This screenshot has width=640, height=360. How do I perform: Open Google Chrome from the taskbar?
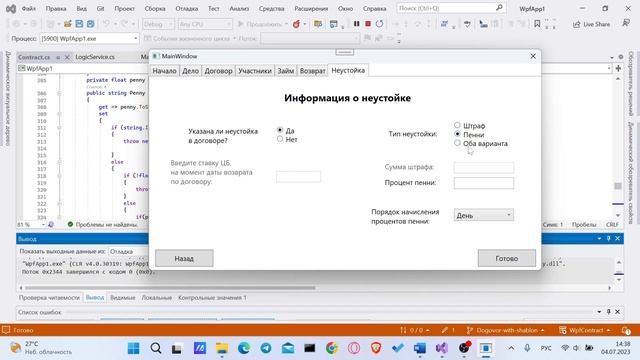(x=332, y=348)
